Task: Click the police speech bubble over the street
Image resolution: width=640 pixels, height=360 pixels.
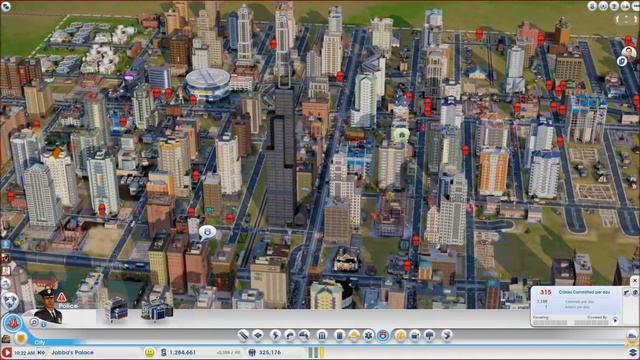Action: coord(207,232)
